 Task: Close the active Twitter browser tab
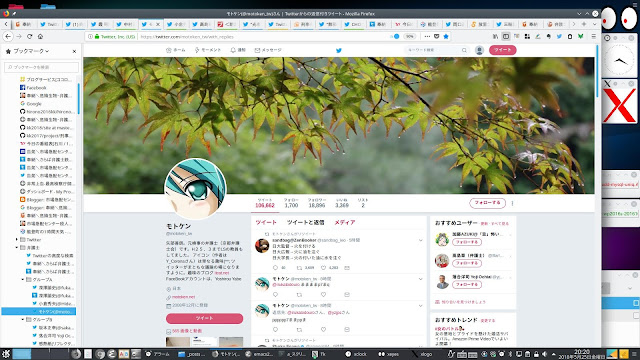tap(158, 24)
